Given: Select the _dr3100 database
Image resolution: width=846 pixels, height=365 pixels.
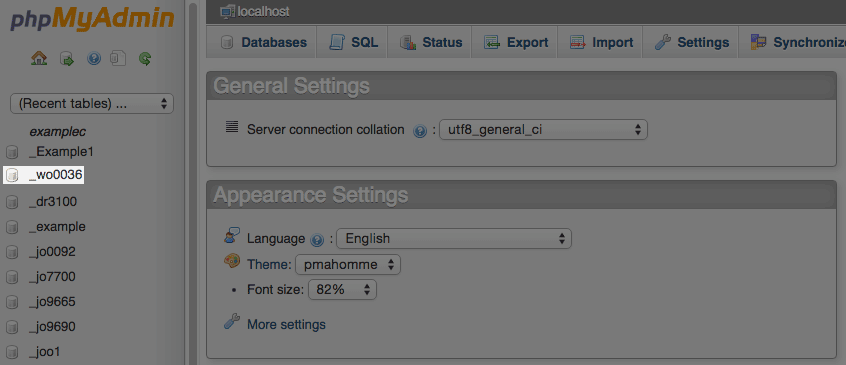Looking at the screenshot, I should 53,202.
